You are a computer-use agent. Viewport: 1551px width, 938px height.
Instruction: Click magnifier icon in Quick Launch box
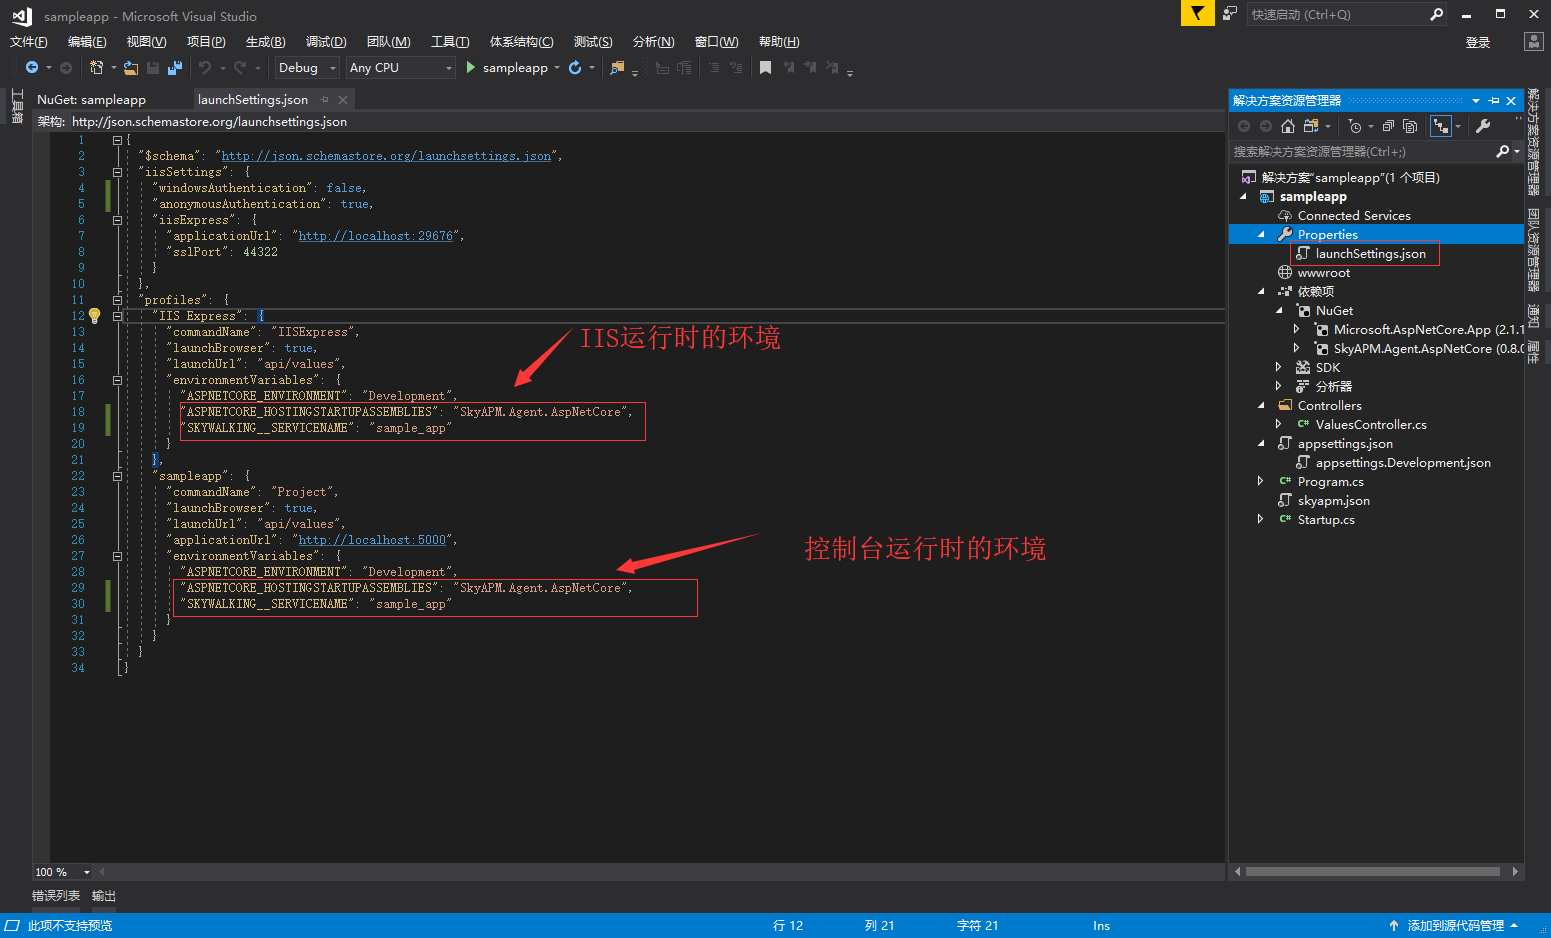coord(1437,14)
